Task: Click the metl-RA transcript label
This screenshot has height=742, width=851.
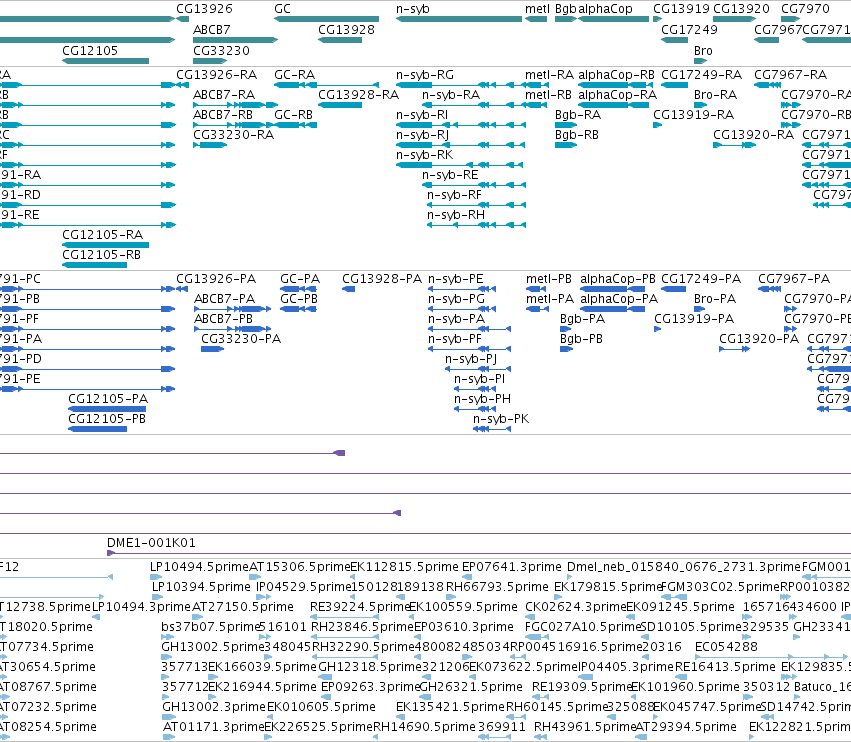Action: click(x=549, y=74)
